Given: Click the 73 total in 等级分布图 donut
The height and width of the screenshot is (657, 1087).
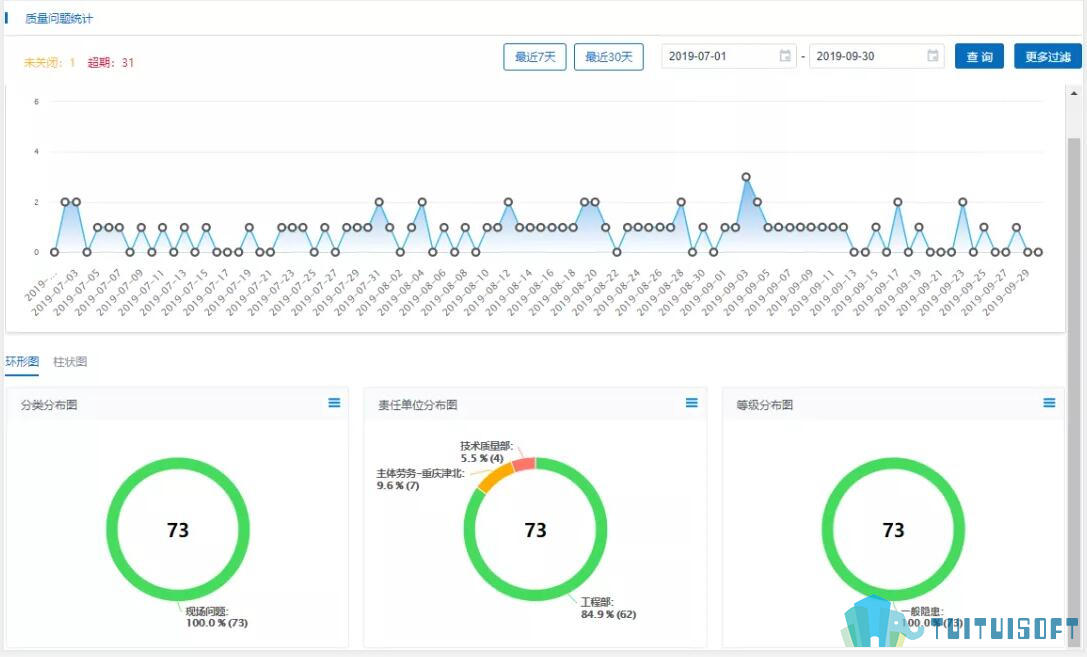Looking at the screenshot, I should pyautogui.click(x=893, y=530).
